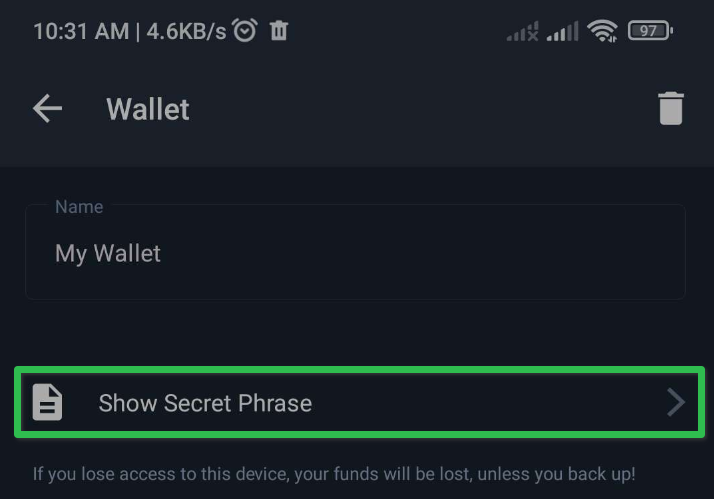Tap the small trash icon in status bar
The height and width of the screenshot is (499, 714).
[279, 31]
